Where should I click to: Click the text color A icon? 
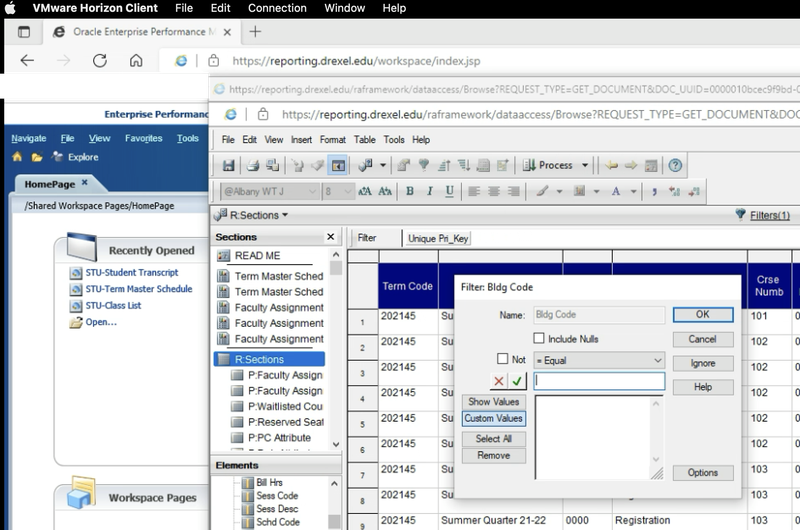616,191
